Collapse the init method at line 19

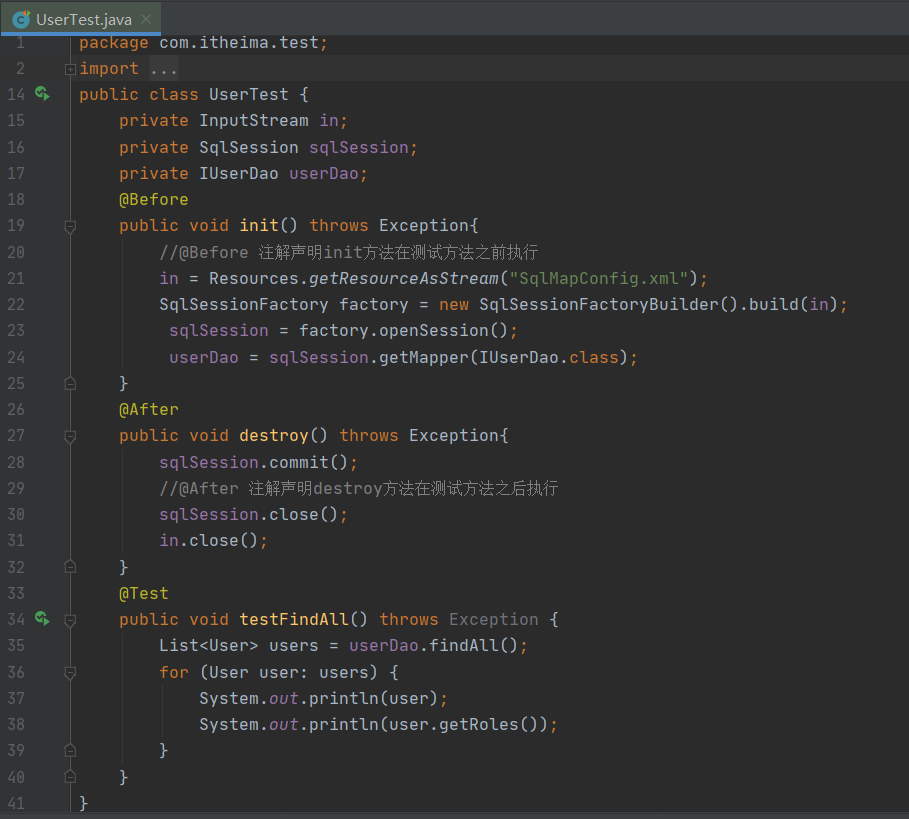point(70,227)
